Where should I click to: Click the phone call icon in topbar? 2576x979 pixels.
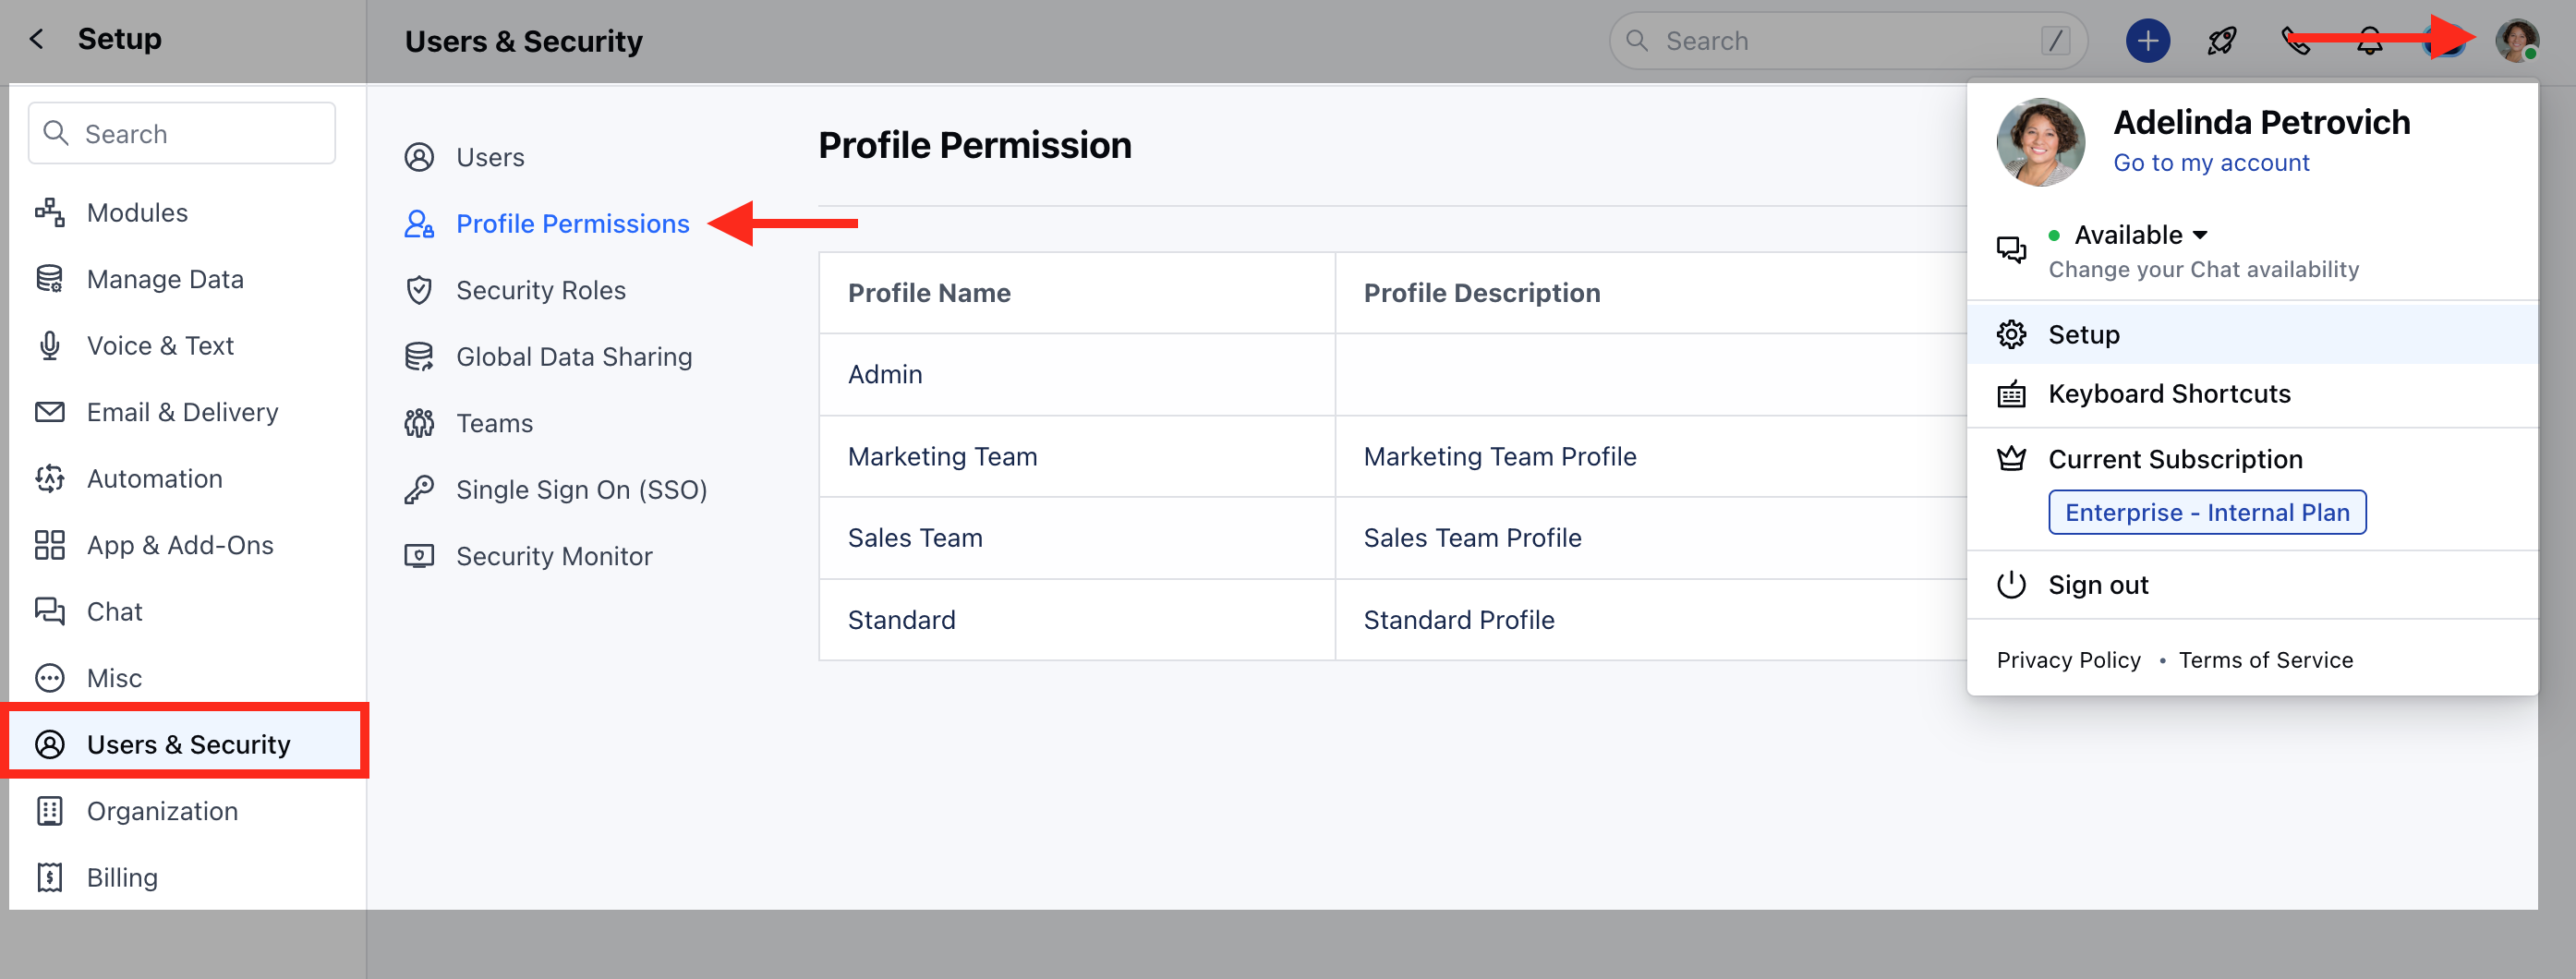[2295, 40]
